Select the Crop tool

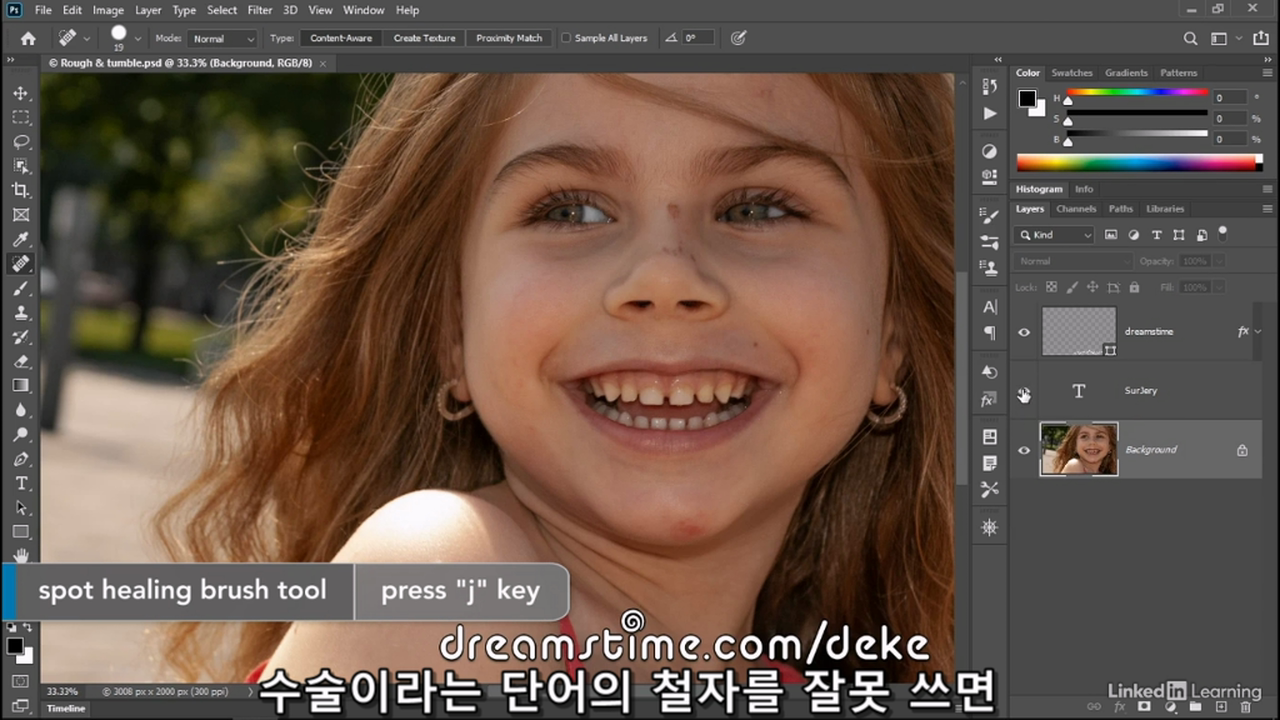(x=20, y=190)
